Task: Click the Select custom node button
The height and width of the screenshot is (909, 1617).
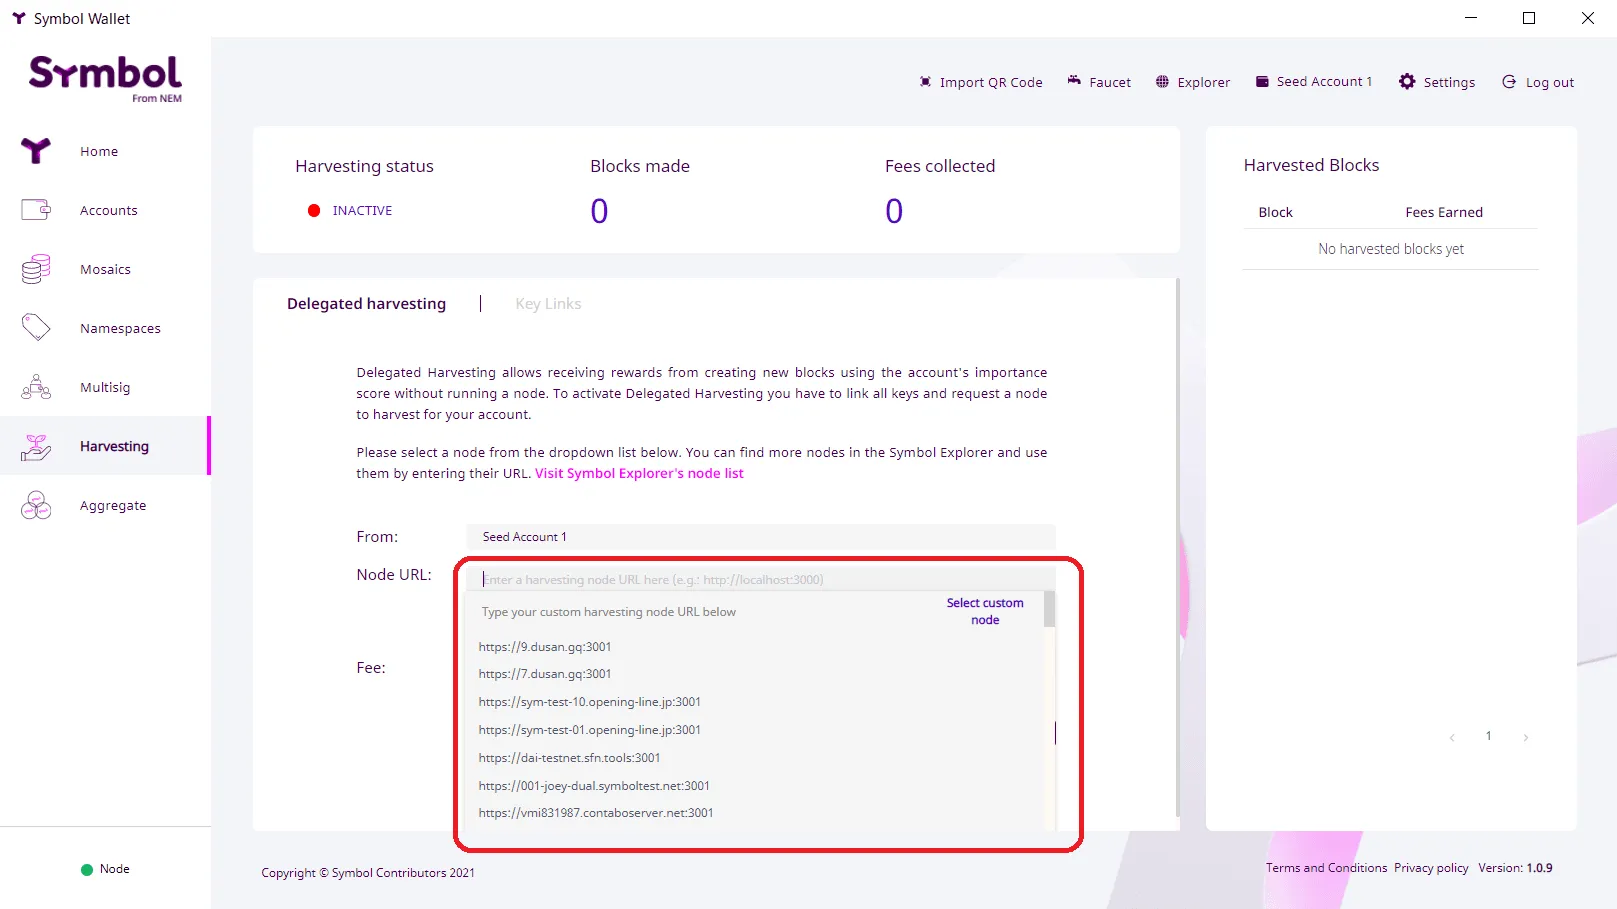Action: pos(985,611)
